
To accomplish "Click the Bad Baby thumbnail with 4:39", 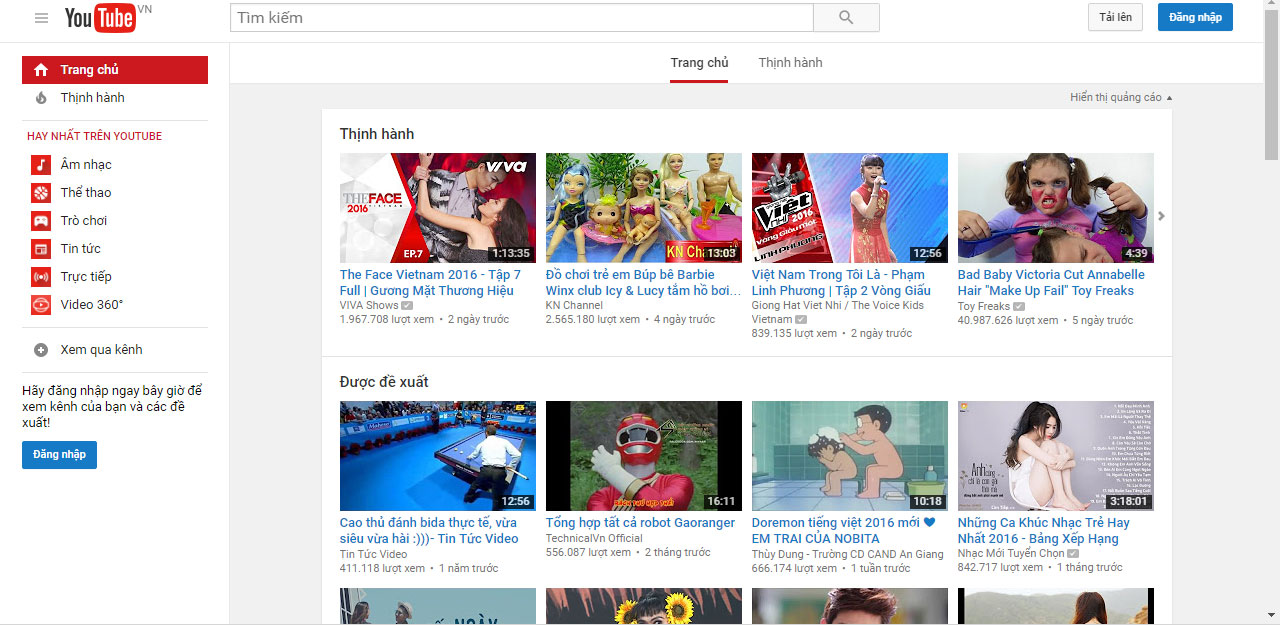I will tap(1056, 208).
